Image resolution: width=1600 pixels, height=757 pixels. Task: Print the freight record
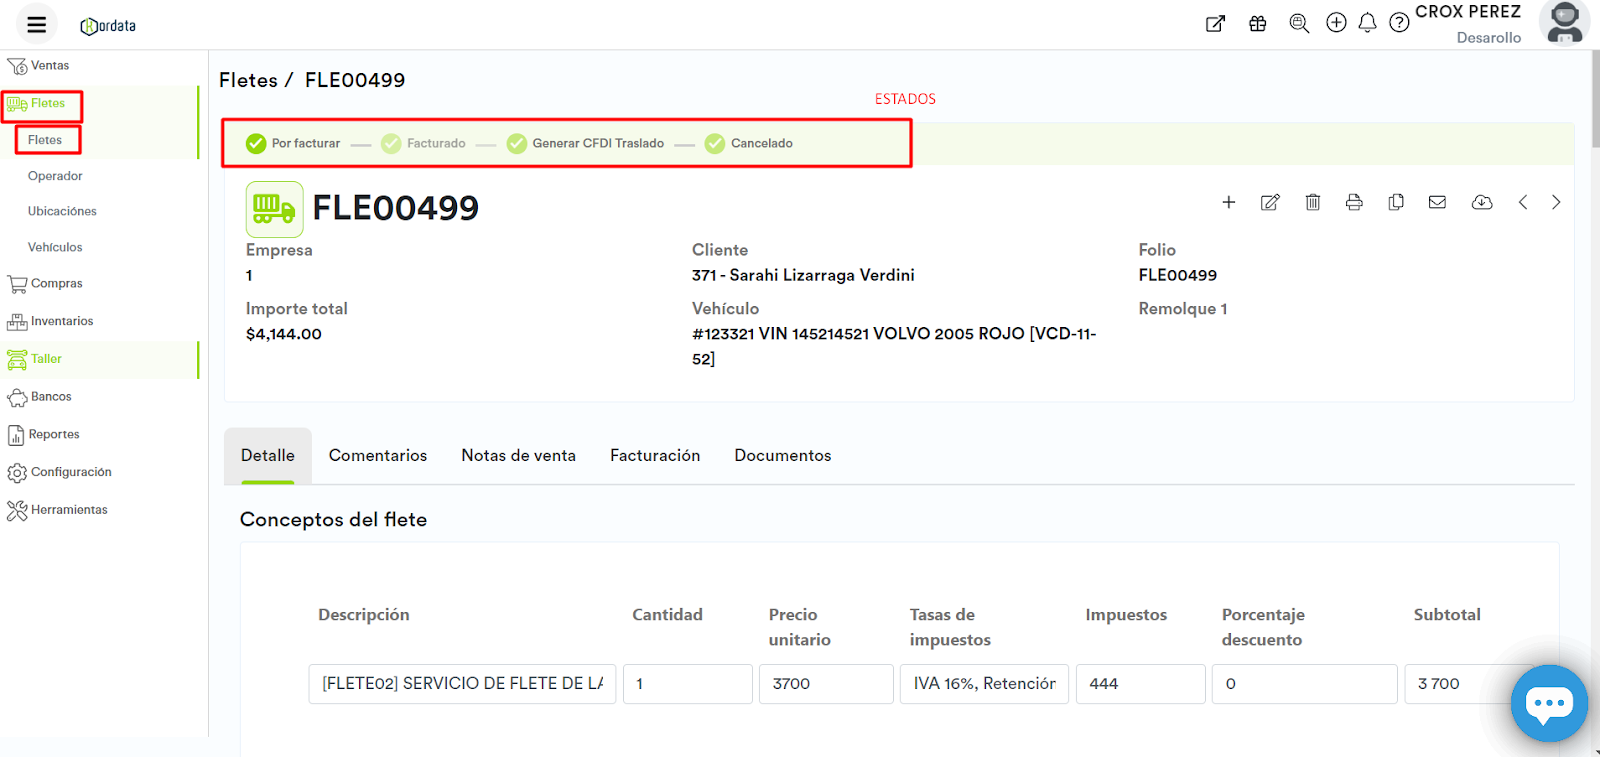tap(1354, 203)
